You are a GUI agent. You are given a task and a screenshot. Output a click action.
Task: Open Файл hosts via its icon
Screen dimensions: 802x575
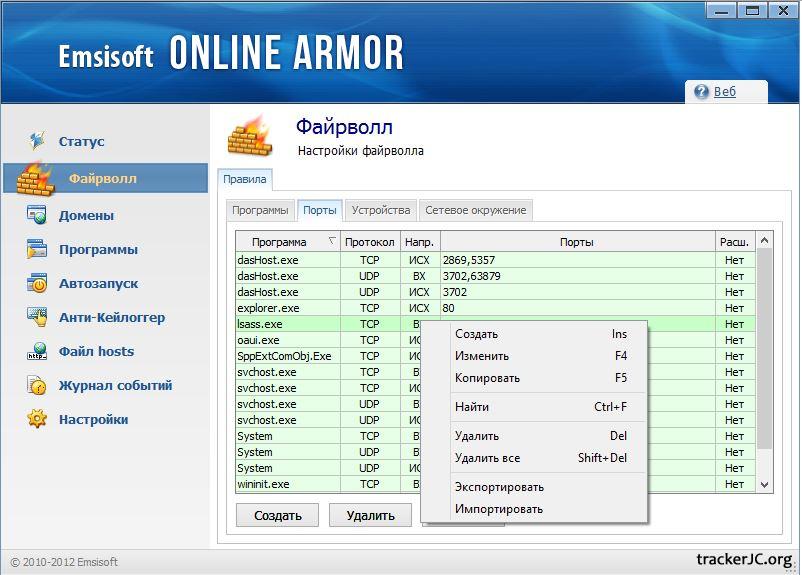[37, 351]
